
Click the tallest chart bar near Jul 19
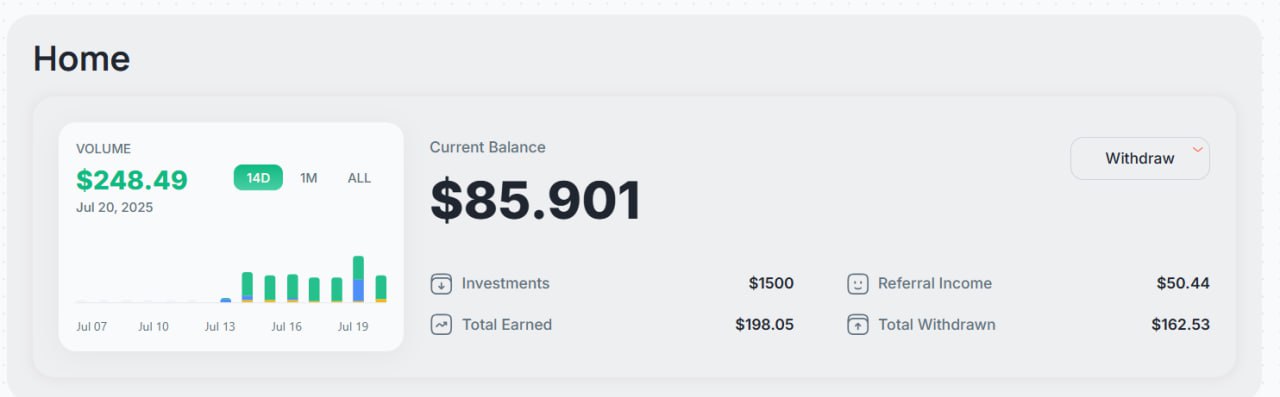358,279
